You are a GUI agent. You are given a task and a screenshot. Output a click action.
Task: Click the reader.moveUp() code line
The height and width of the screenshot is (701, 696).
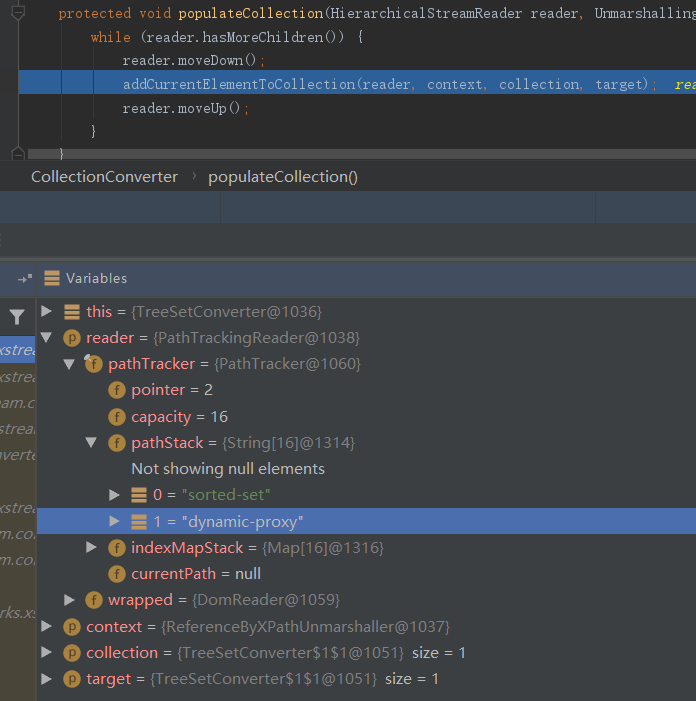point(186,108)
